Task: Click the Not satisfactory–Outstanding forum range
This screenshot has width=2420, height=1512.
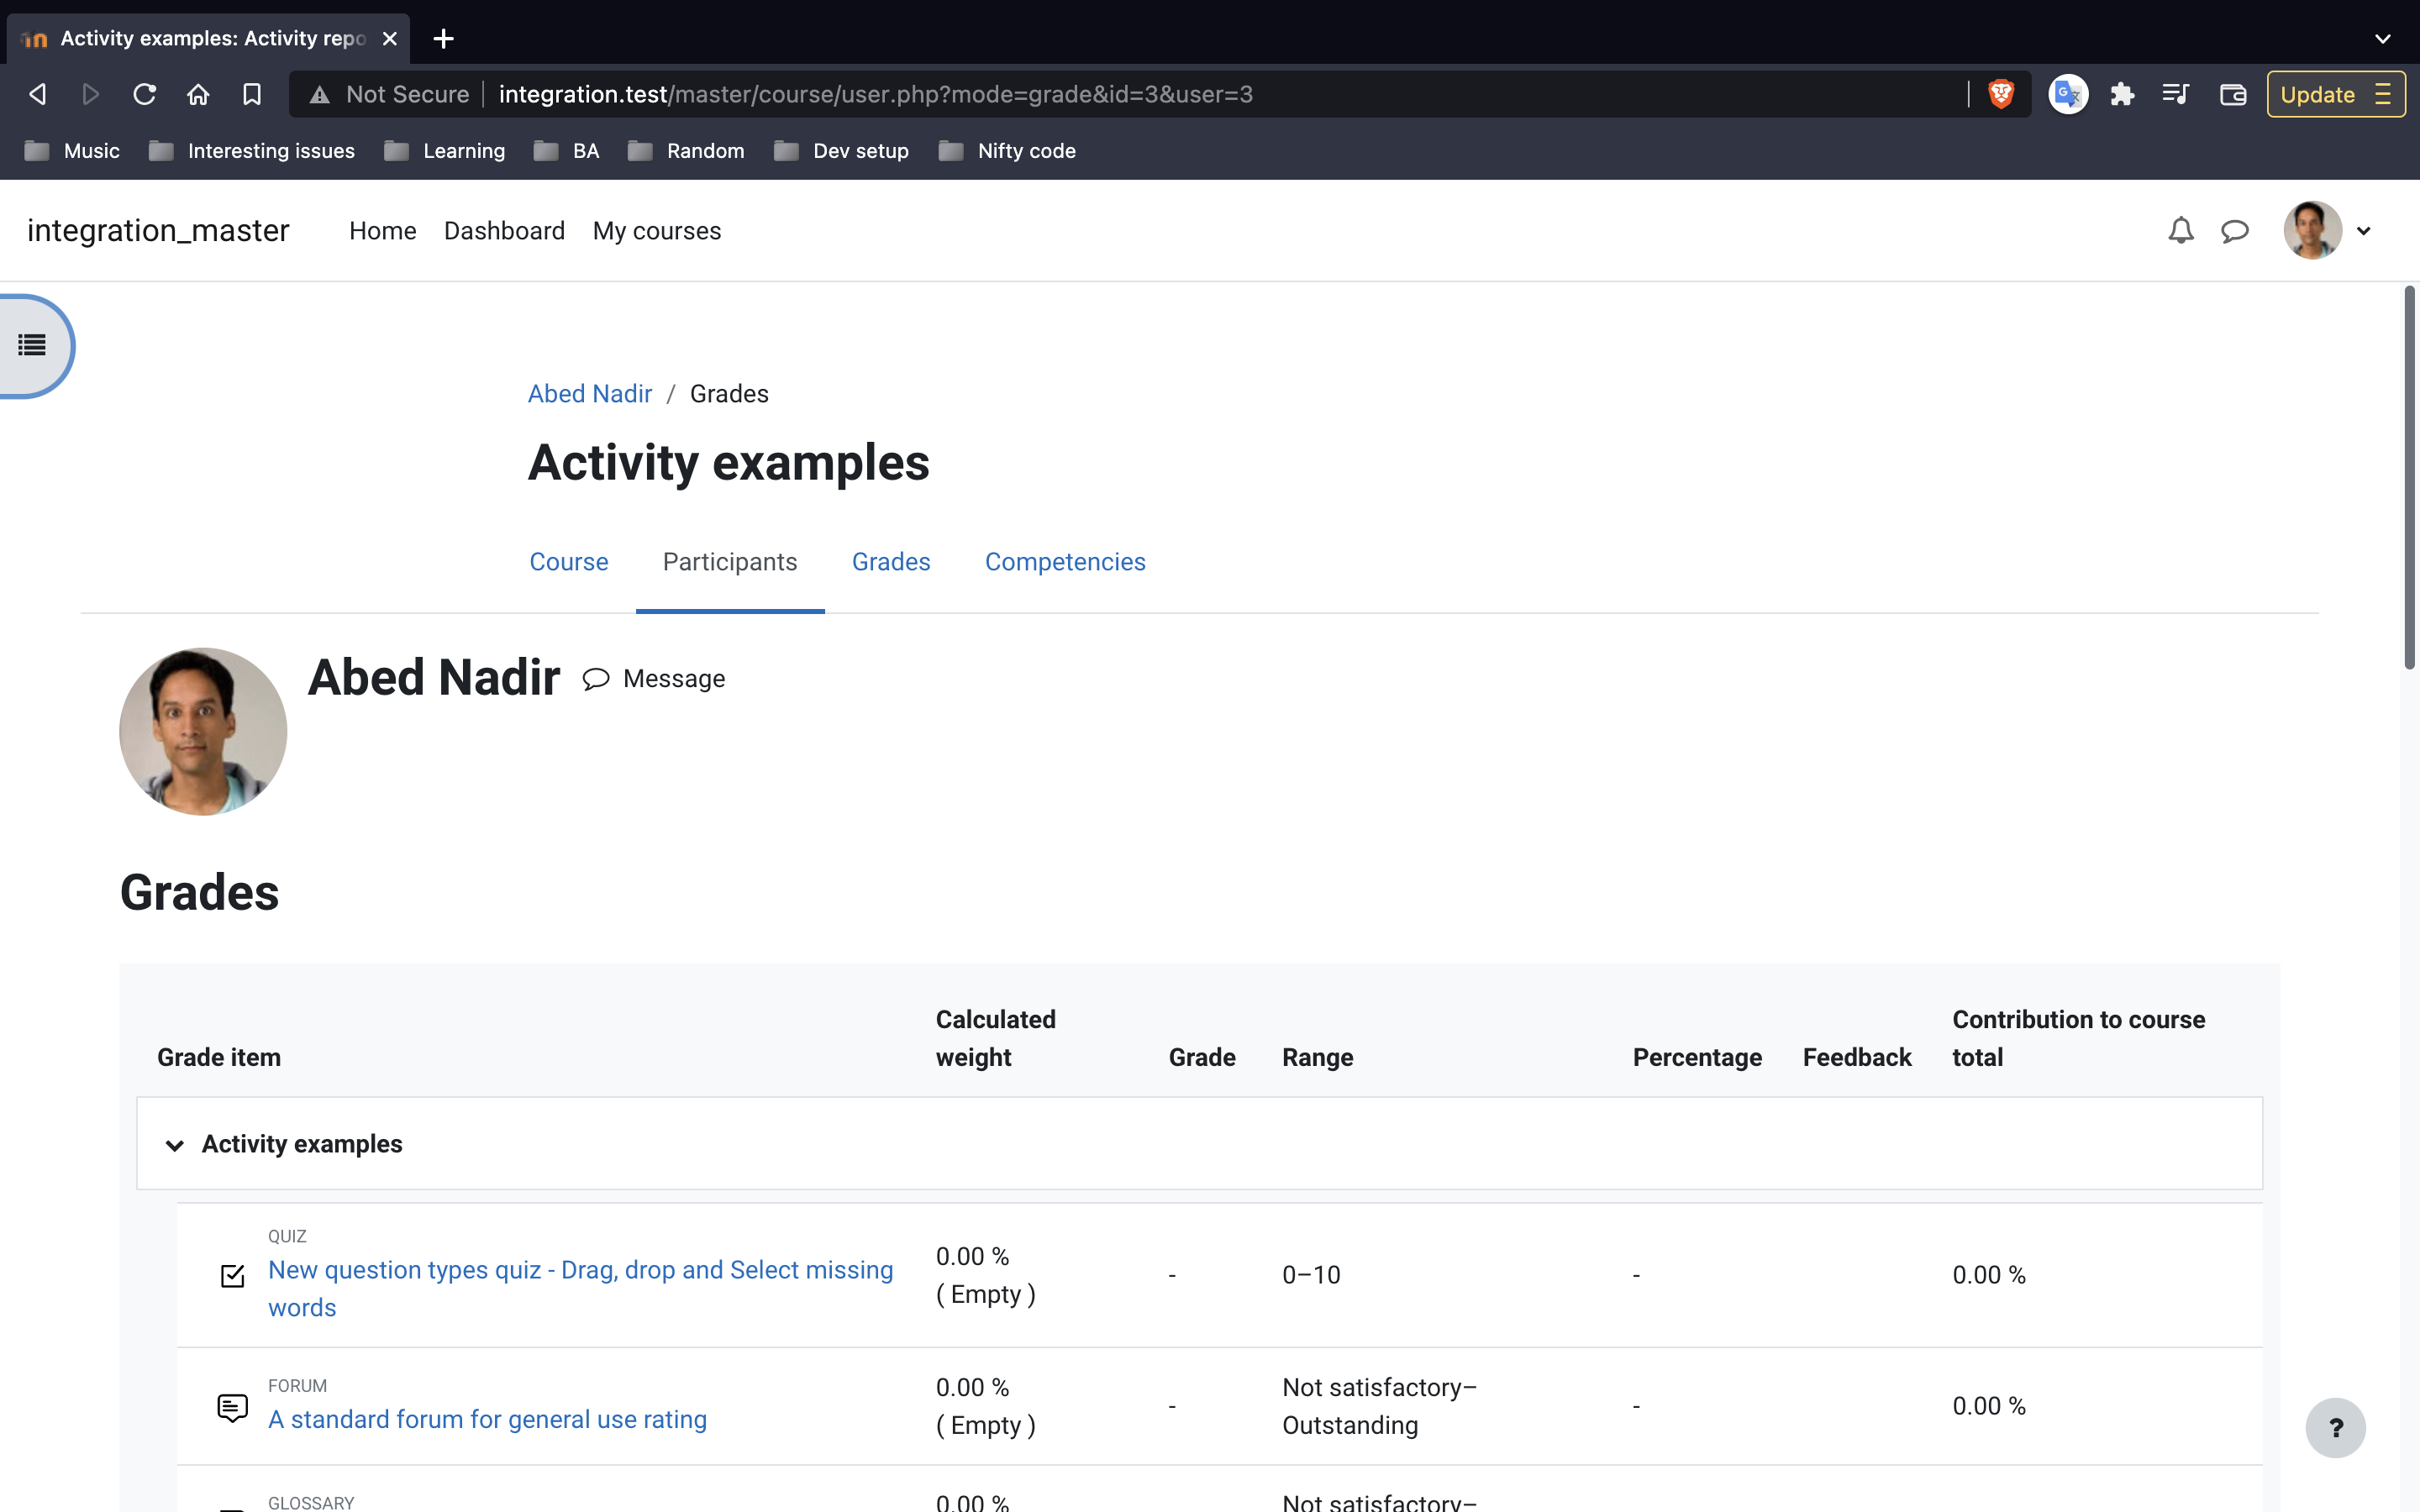Action: tap(1379, 1407)
